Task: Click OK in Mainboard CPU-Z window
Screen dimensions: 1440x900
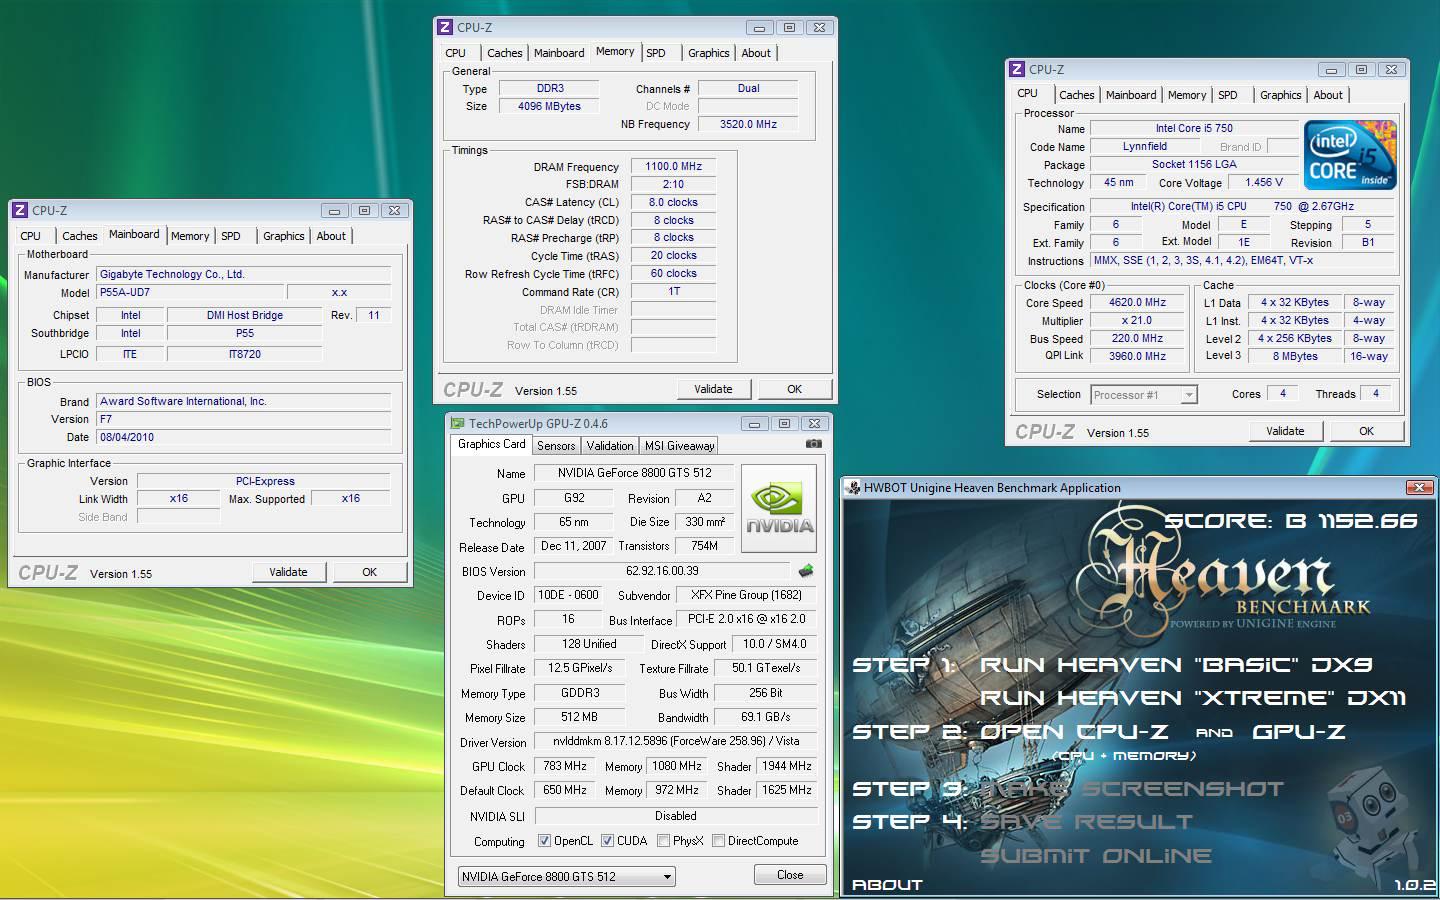Action: (x=369, y=572)
